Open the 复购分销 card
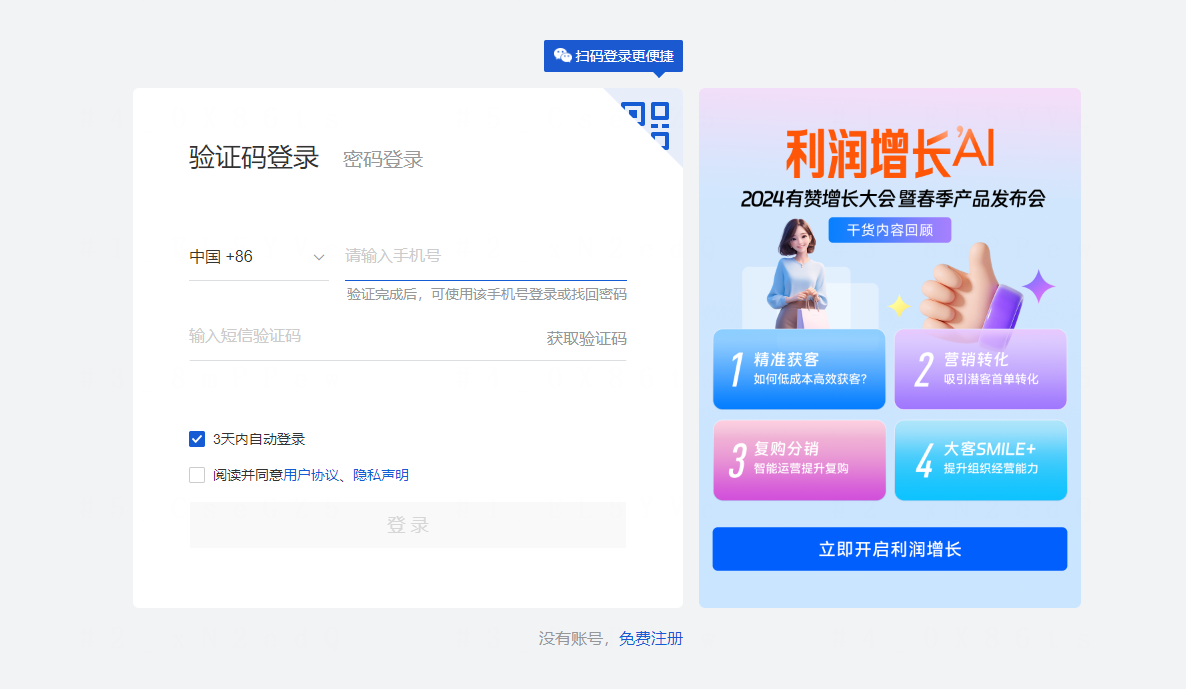 (x=799, y=460)
